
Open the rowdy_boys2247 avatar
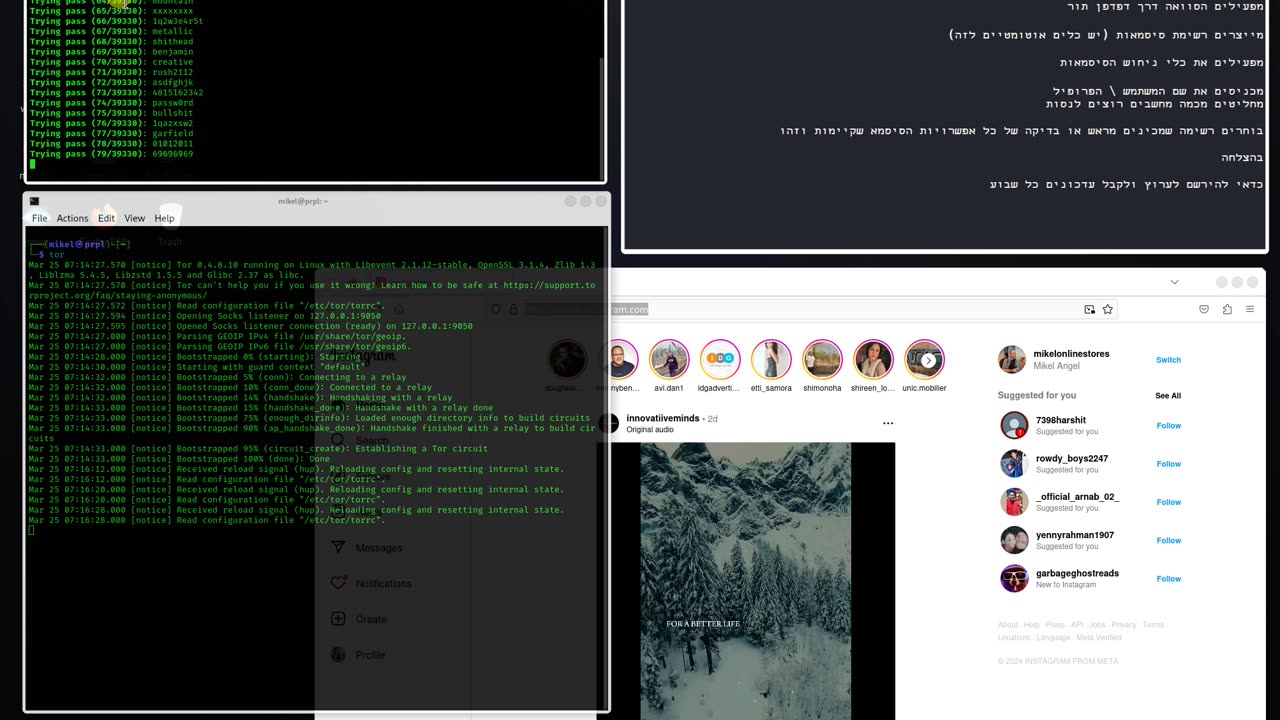[x=1014, y=463]
